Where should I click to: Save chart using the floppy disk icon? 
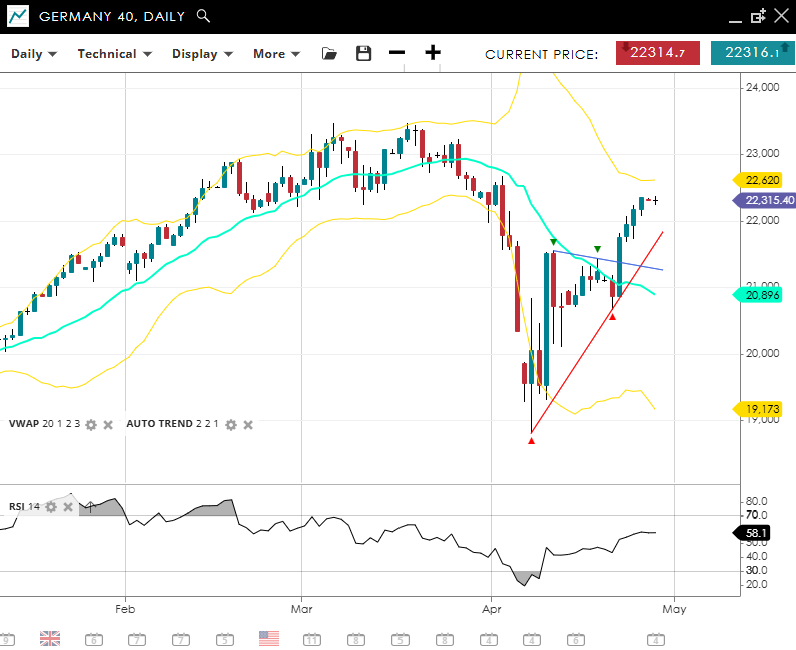tap(363, 54)
